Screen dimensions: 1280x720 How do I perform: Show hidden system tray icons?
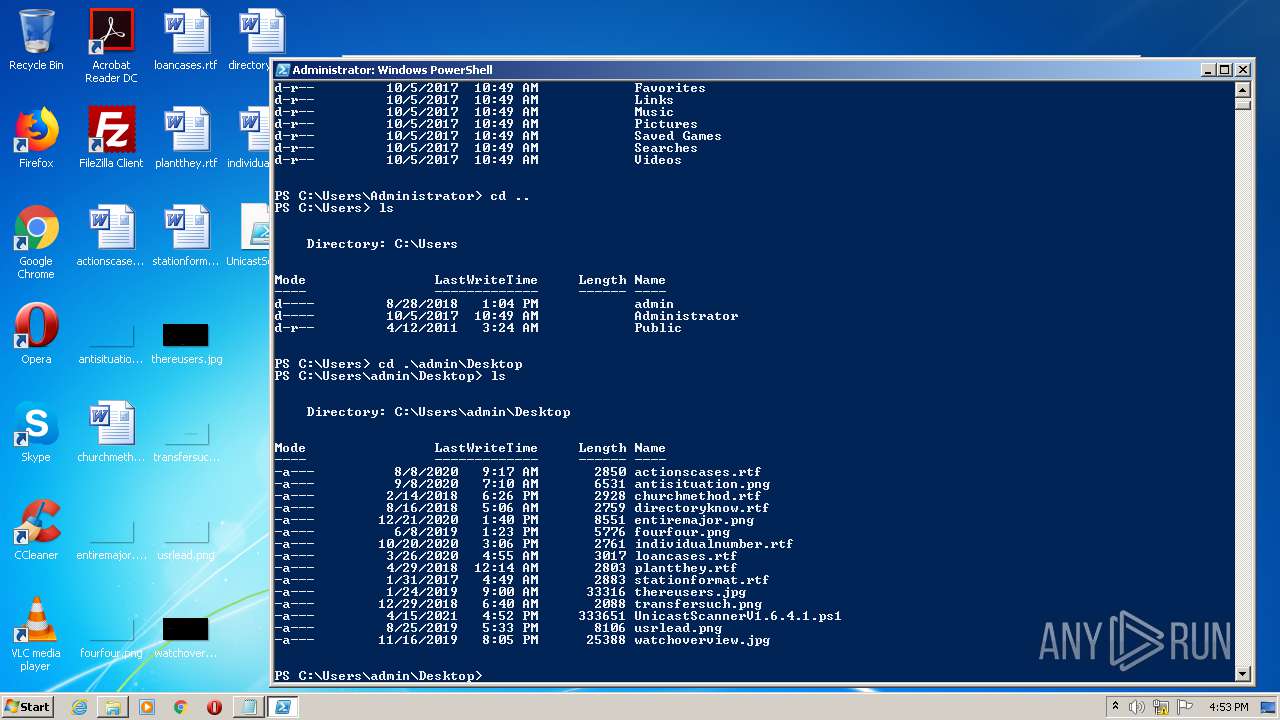pyautogui.click(x=1115, y=707)
